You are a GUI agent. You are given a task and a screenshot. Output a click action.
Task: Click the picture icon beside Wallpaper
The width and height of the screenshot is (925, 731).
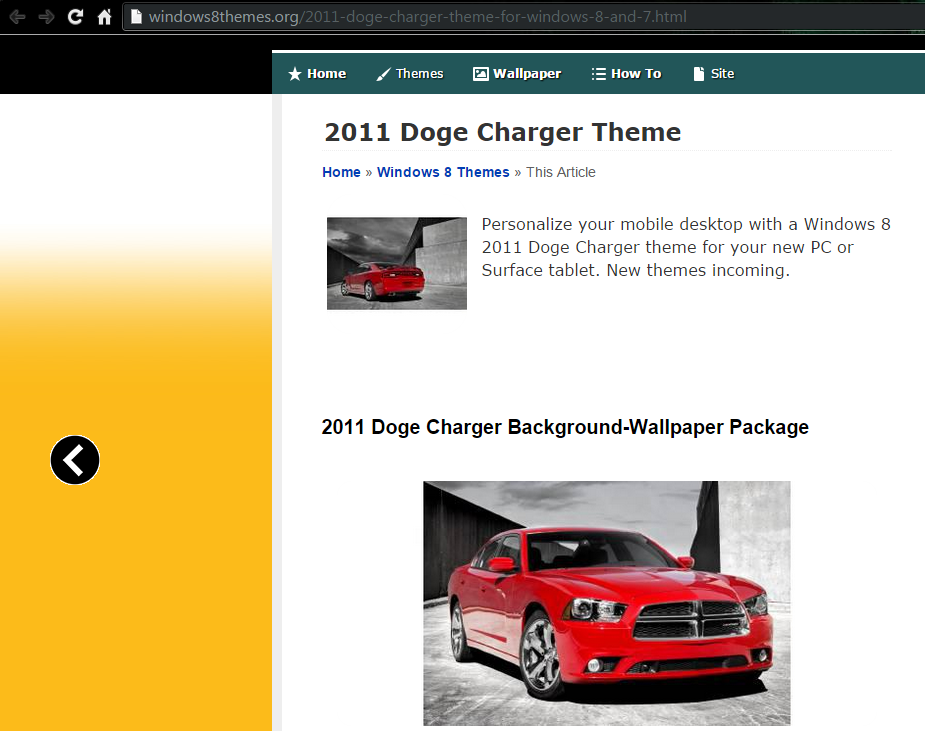(481, 74)
